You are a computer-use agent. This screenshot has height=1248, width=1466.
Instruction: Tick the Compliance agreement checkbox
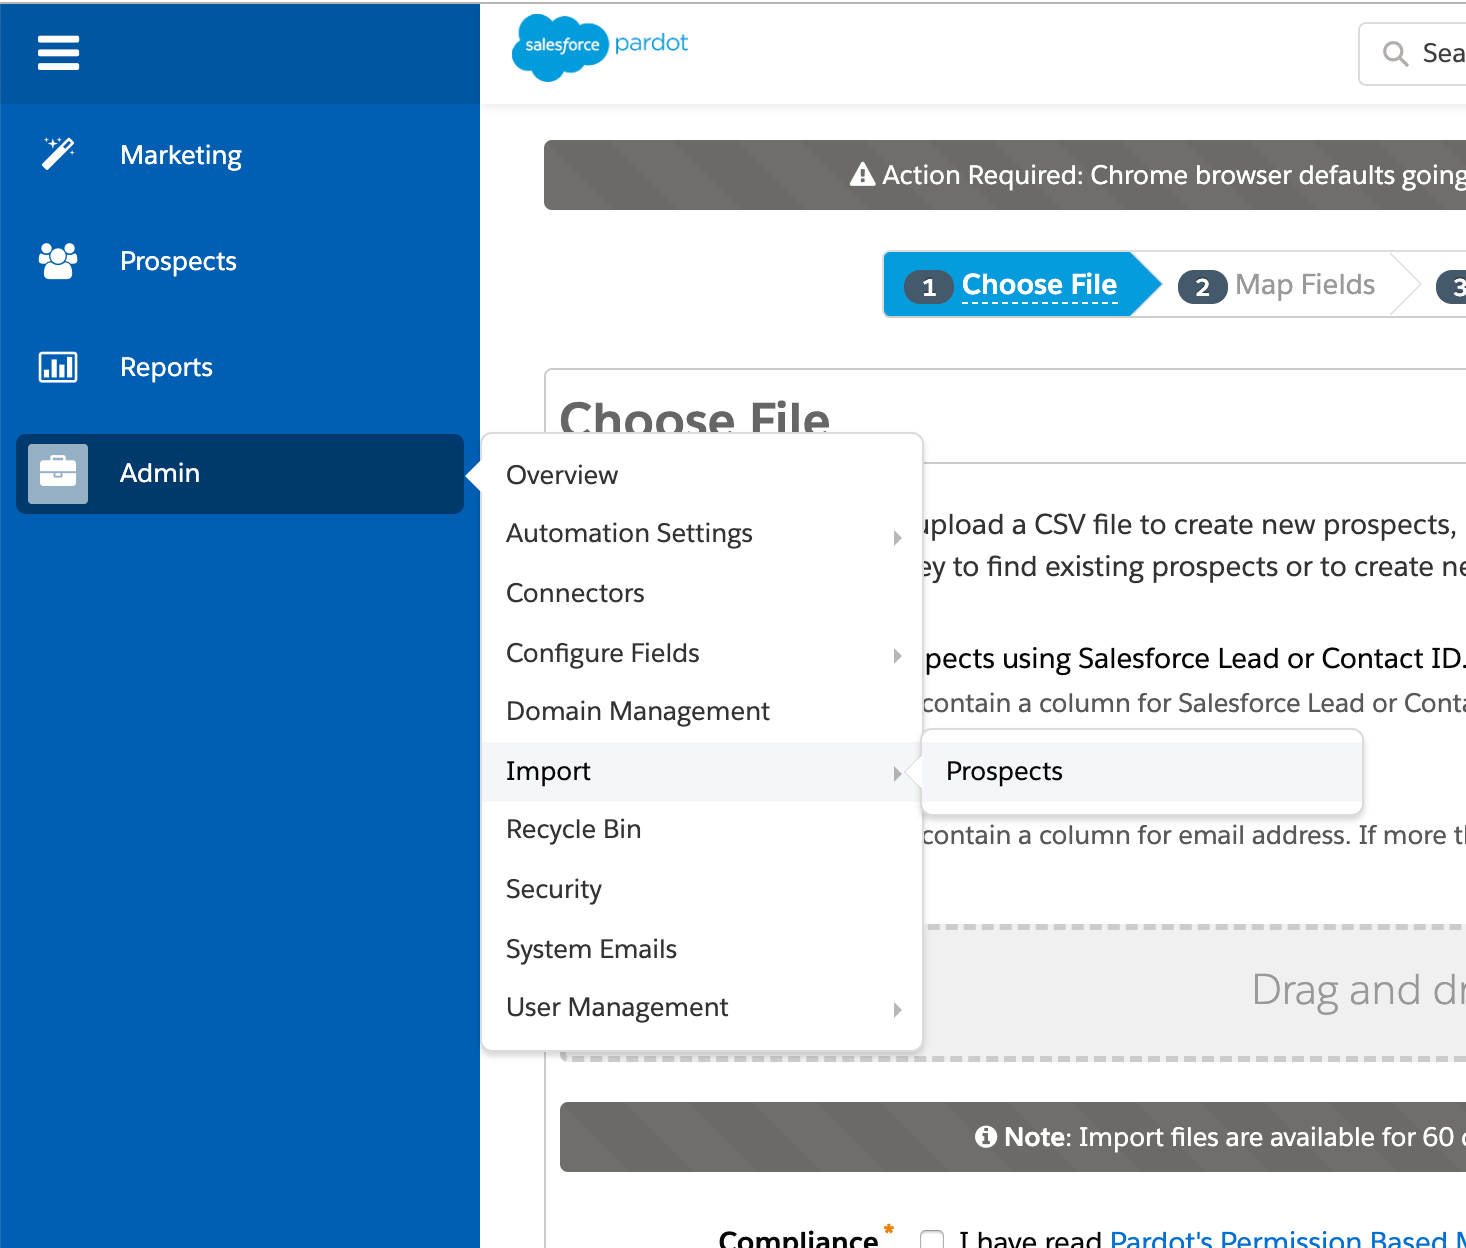pyautogui.click(x=932, y=1240)
